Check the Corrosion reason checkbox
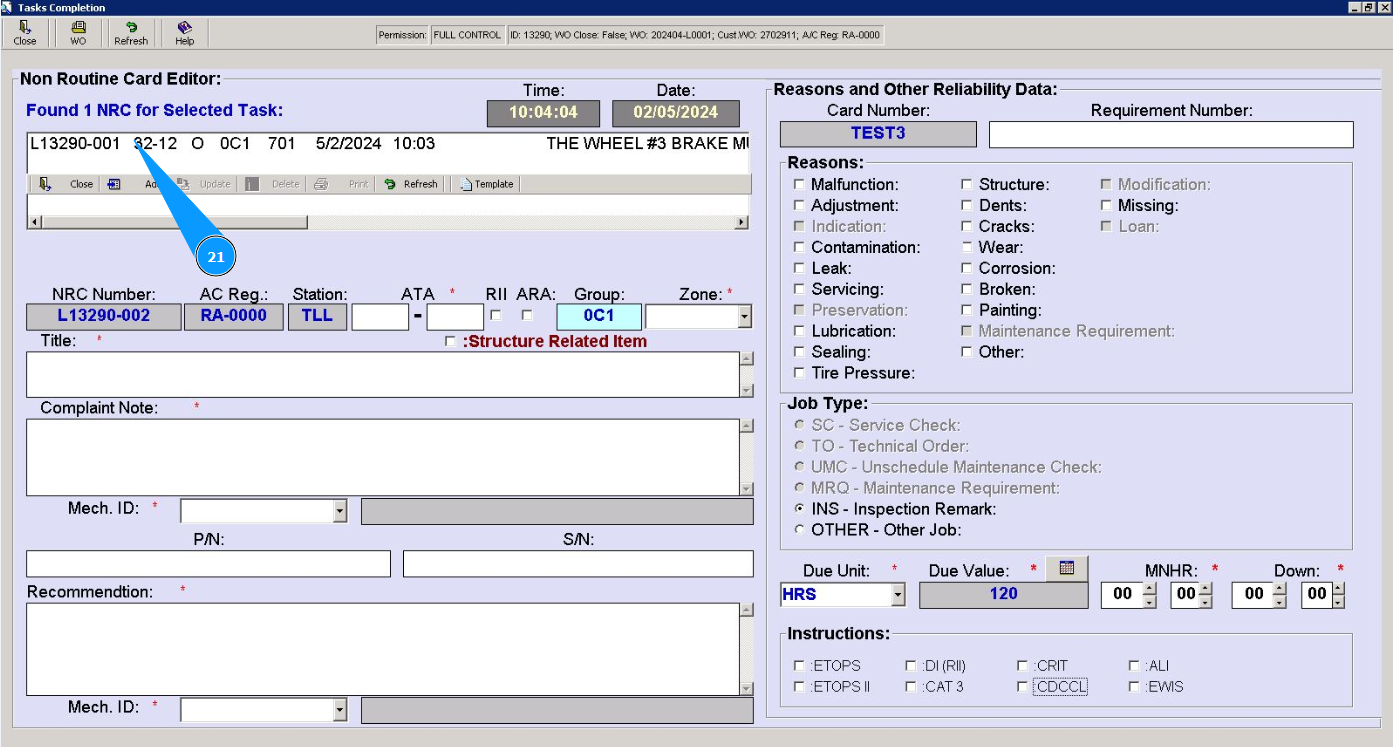The height and width of the screenshot is (747, 1393). (967, 269)
